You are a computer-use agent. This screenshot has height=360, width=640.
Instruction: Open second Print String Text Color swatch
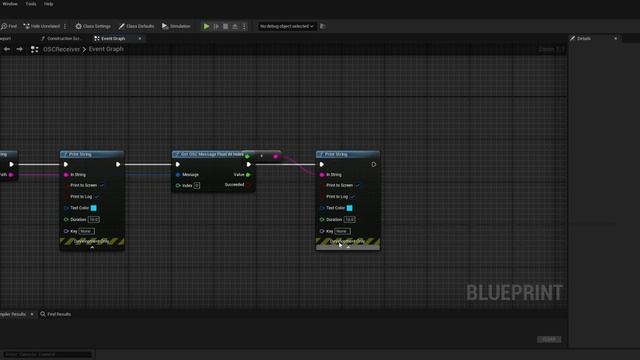click(x=349, y=208)
